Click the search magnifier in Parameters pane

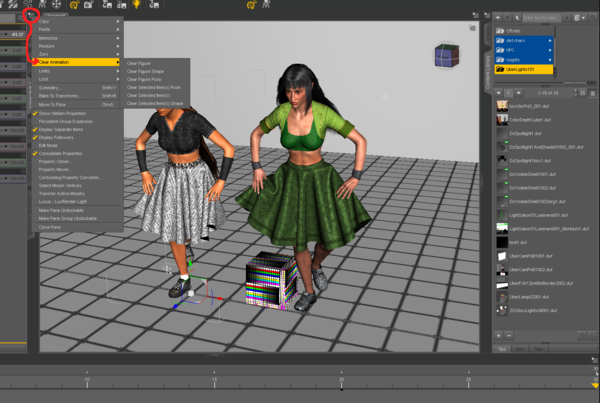20,18
